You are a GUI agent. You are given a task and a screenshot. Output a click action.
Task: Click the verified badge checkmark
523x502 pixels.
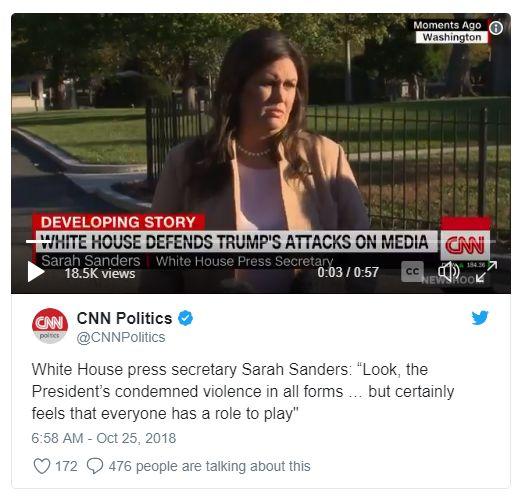(185, 318)
